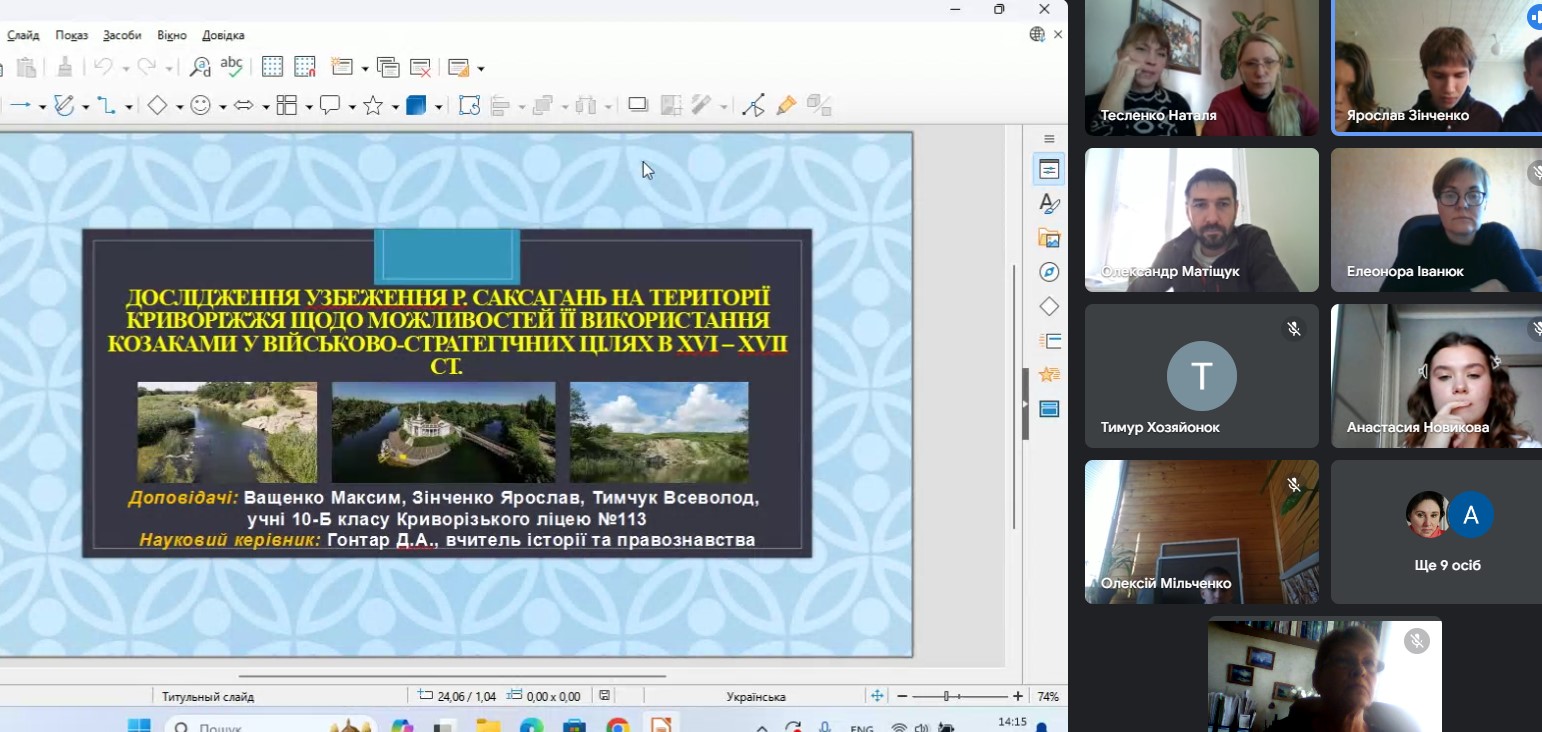This screenshot has height=732, width=1542.
Task: Open the Navigator compass sidebar deck
Action: pyautogui.click(x=1049, y=272)
